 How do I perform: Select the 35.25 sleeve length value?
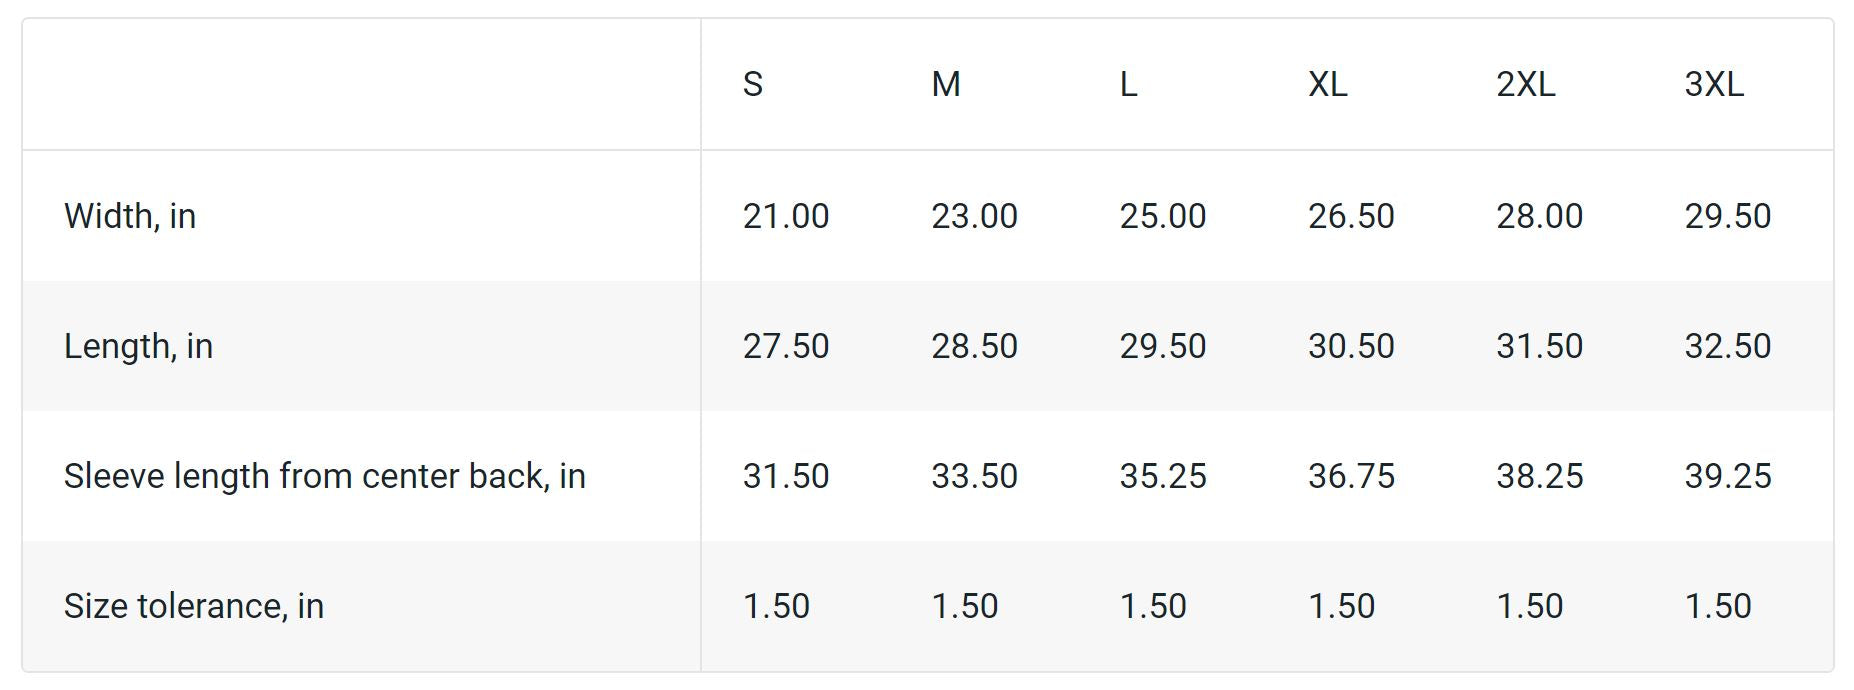1162,476
